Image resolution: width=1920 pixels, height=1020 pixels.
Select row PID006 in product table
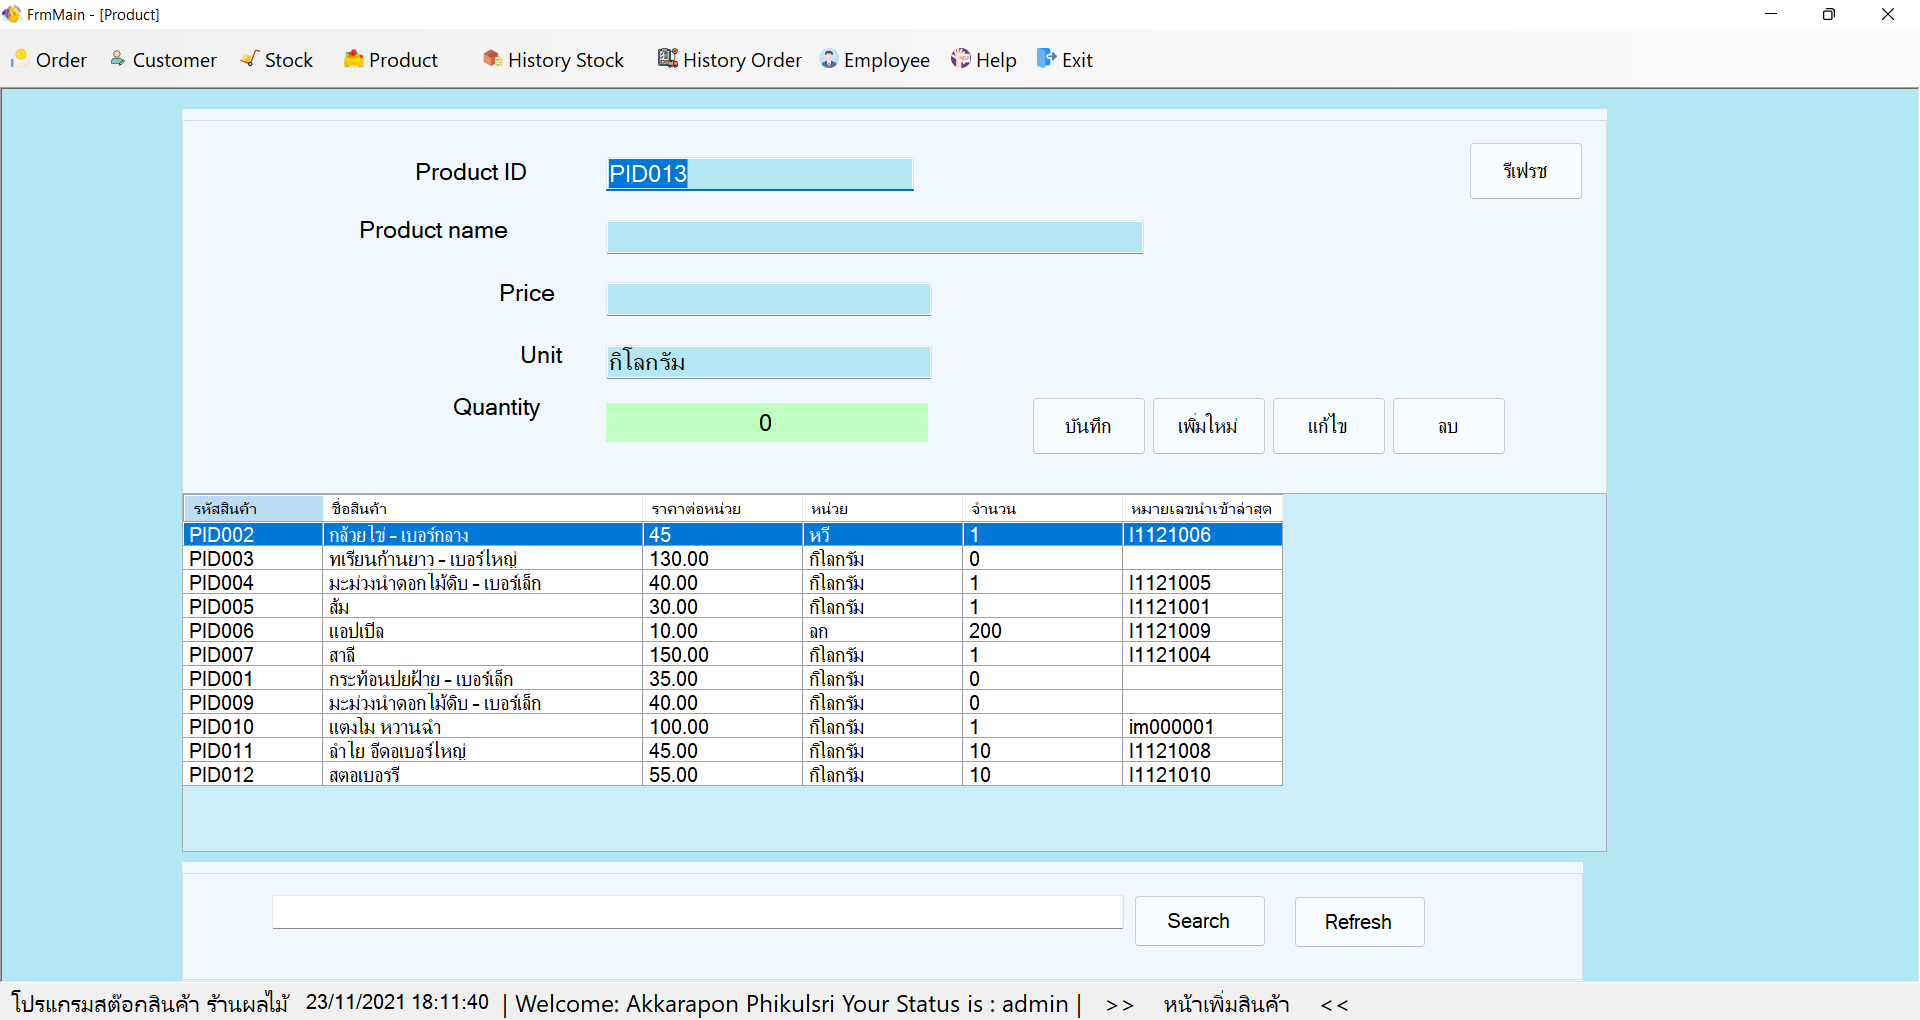pos(732,630)
